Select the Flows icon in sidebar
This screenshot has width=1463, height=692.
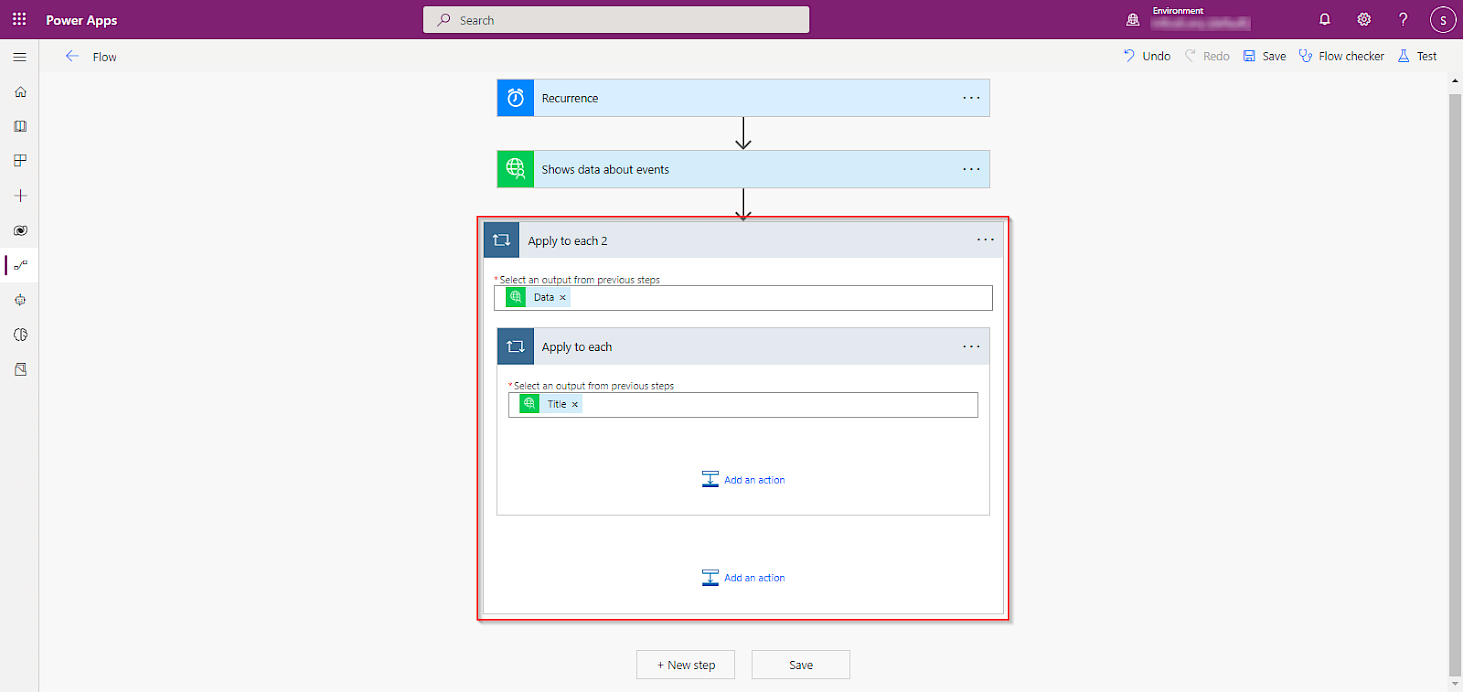(x=20, y=265)
